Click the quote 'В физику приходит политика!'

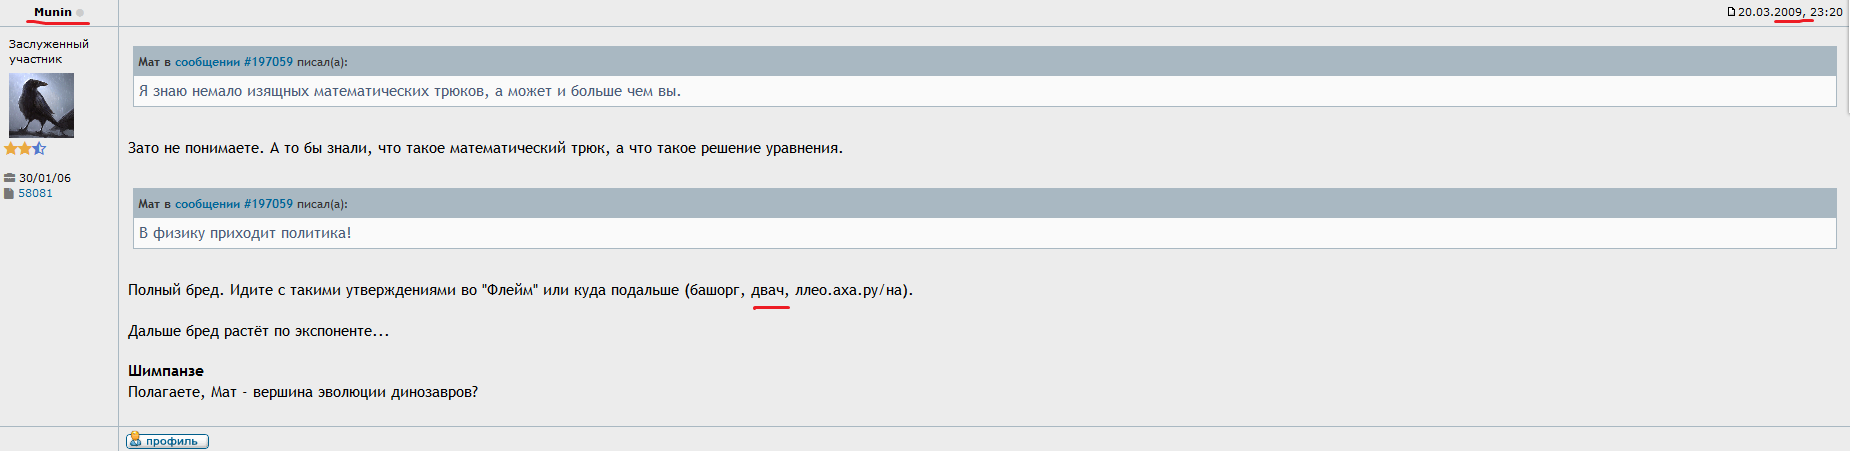point(245,233)
